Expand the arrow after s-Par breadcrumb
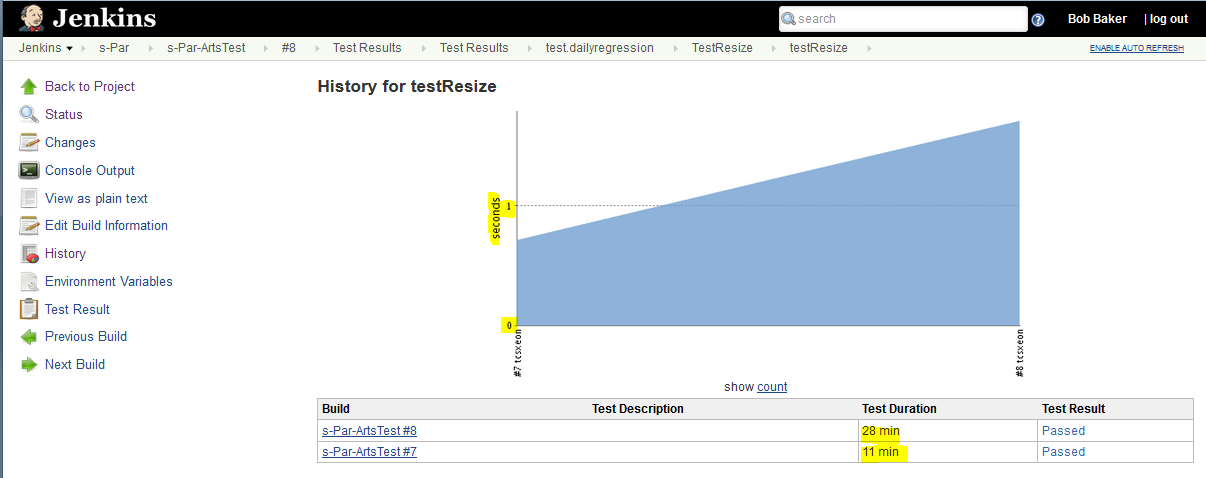The width and height of the screenshot is (1206, 478). [x=151, y=48]
